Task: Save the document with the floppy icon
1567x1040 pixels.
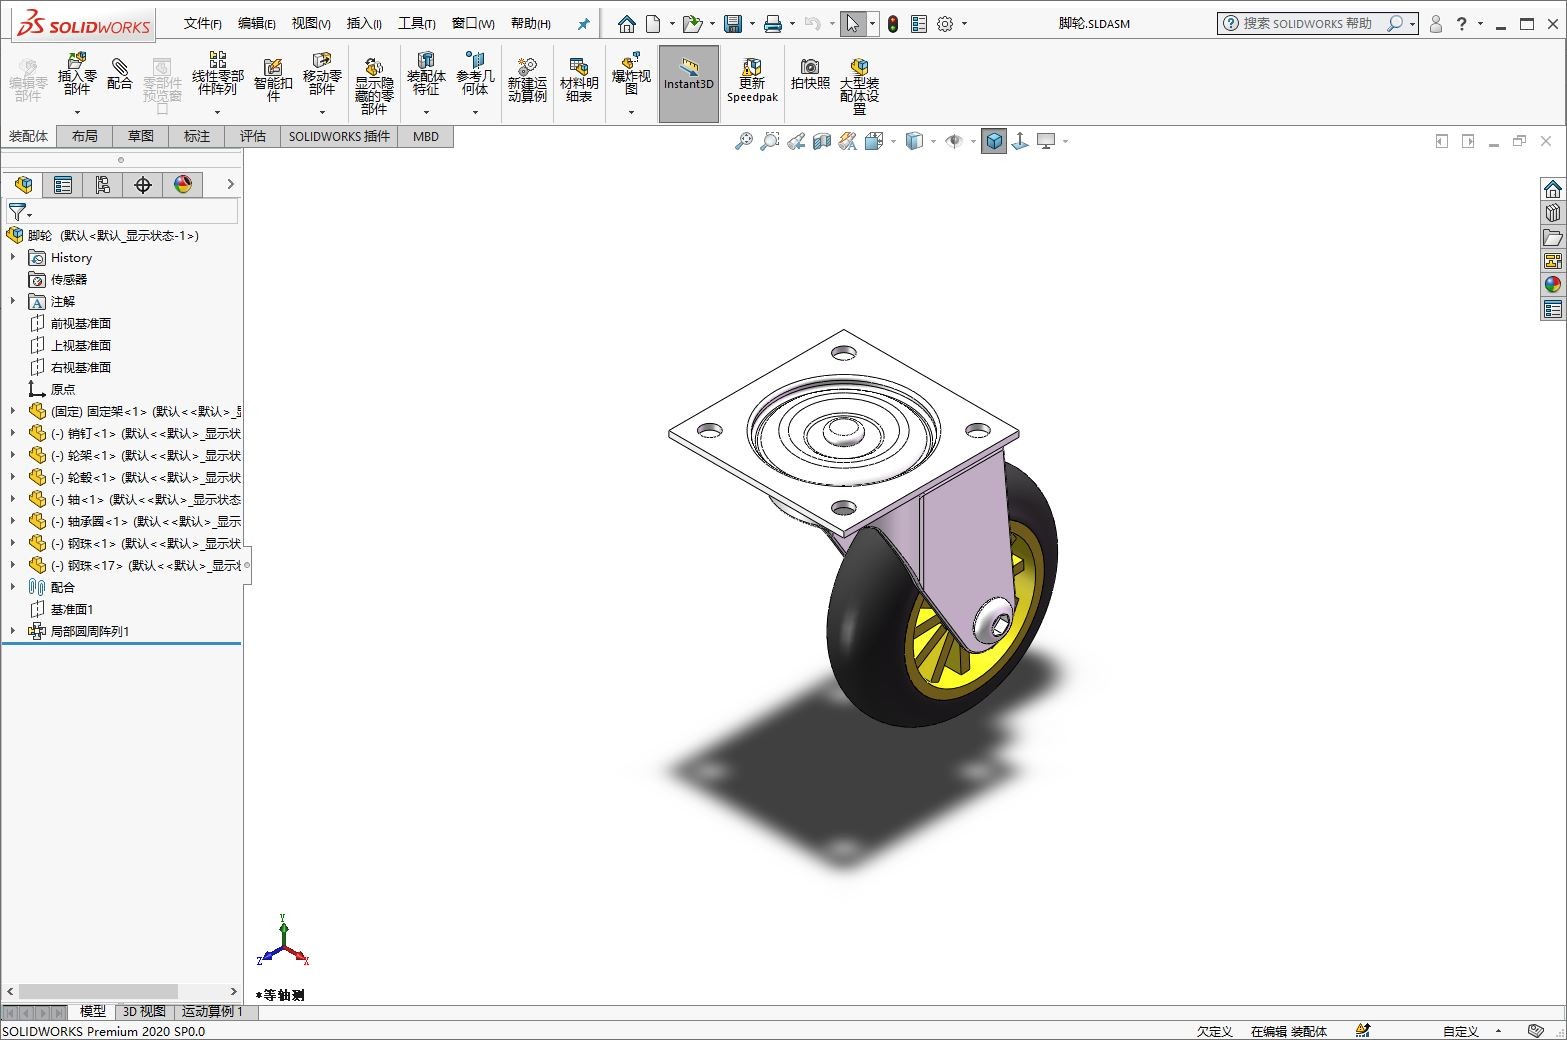Action: click(733, 24)
